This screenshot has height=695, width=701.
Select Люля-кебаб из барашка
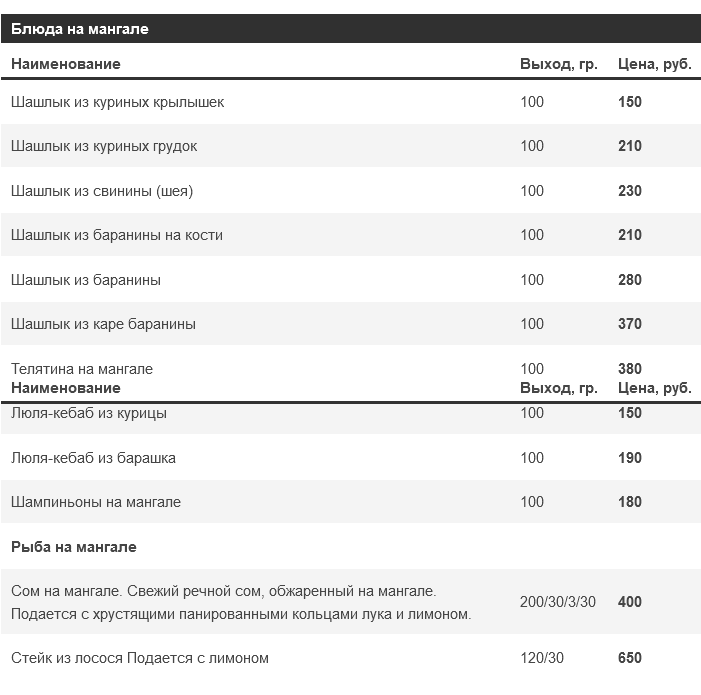pyautogui.click(x=93, y=458)
